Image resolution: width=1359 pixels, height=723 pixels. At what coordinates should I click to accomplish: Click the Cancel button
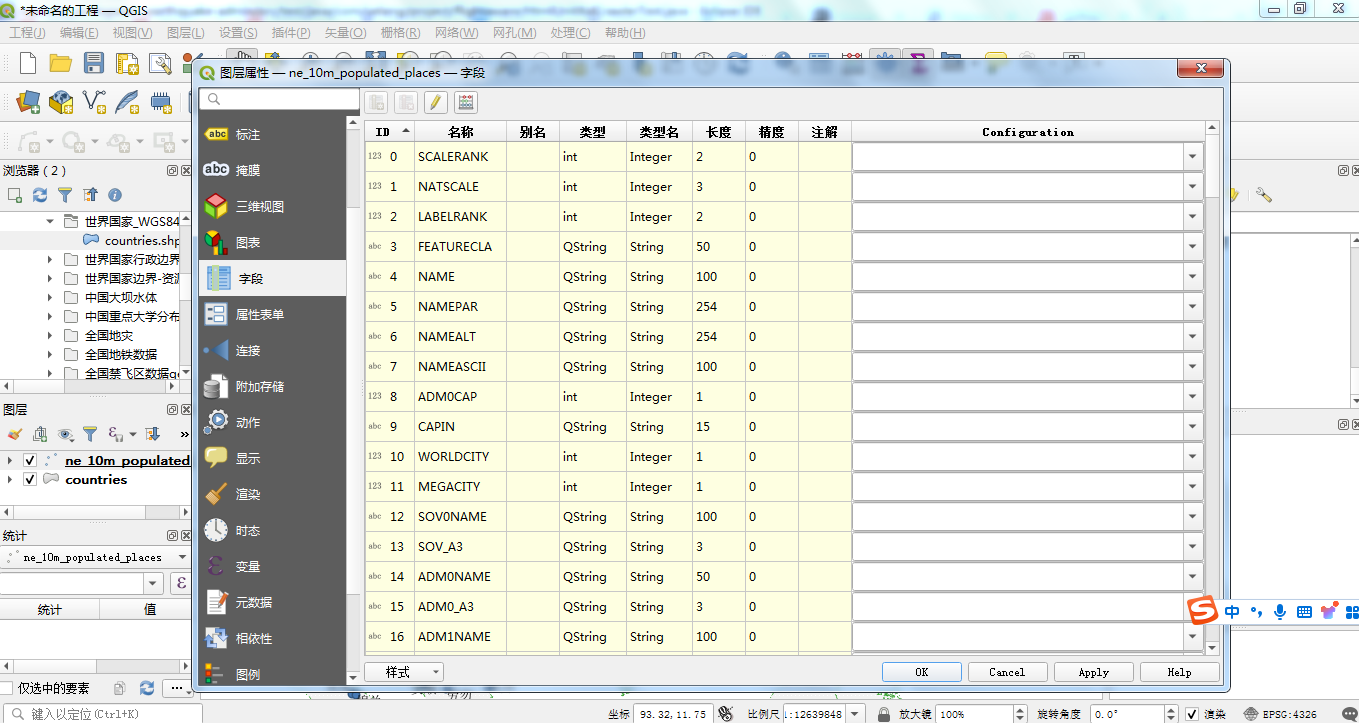coord(1007,672)
